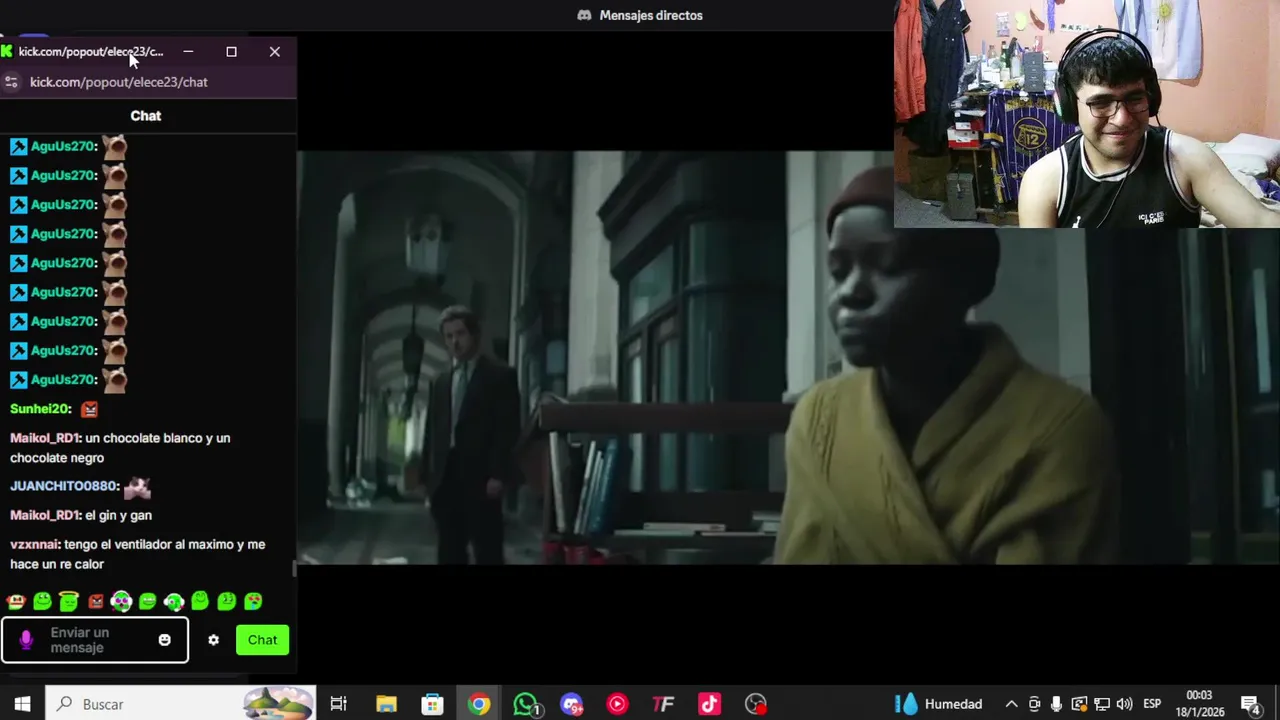Open Task View on the taskbar
The height and width of the screenshot is (720, 1280).
coord(338,704)
